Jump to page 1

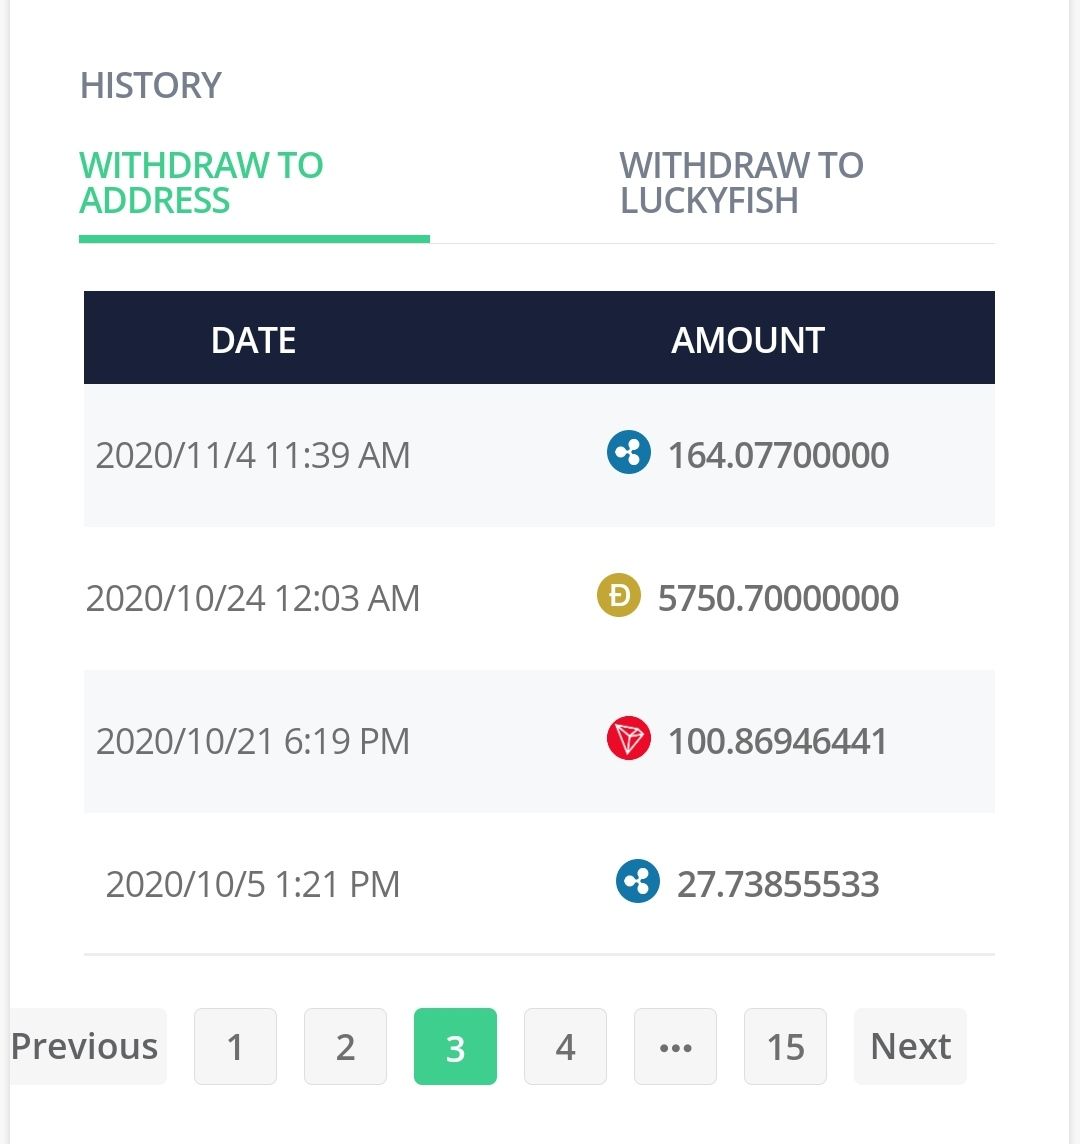point(235,1046)
